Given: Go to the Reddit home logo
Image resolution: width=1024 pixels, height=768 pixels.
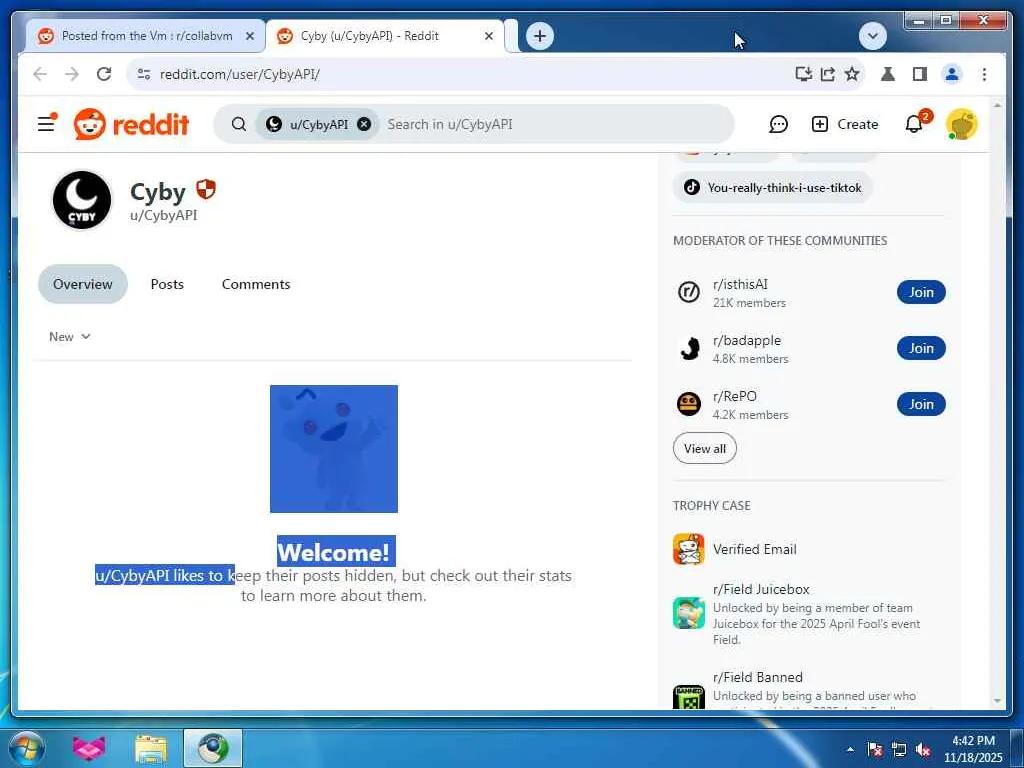Looking at the screenshot, I should click(x=131, y=124).
